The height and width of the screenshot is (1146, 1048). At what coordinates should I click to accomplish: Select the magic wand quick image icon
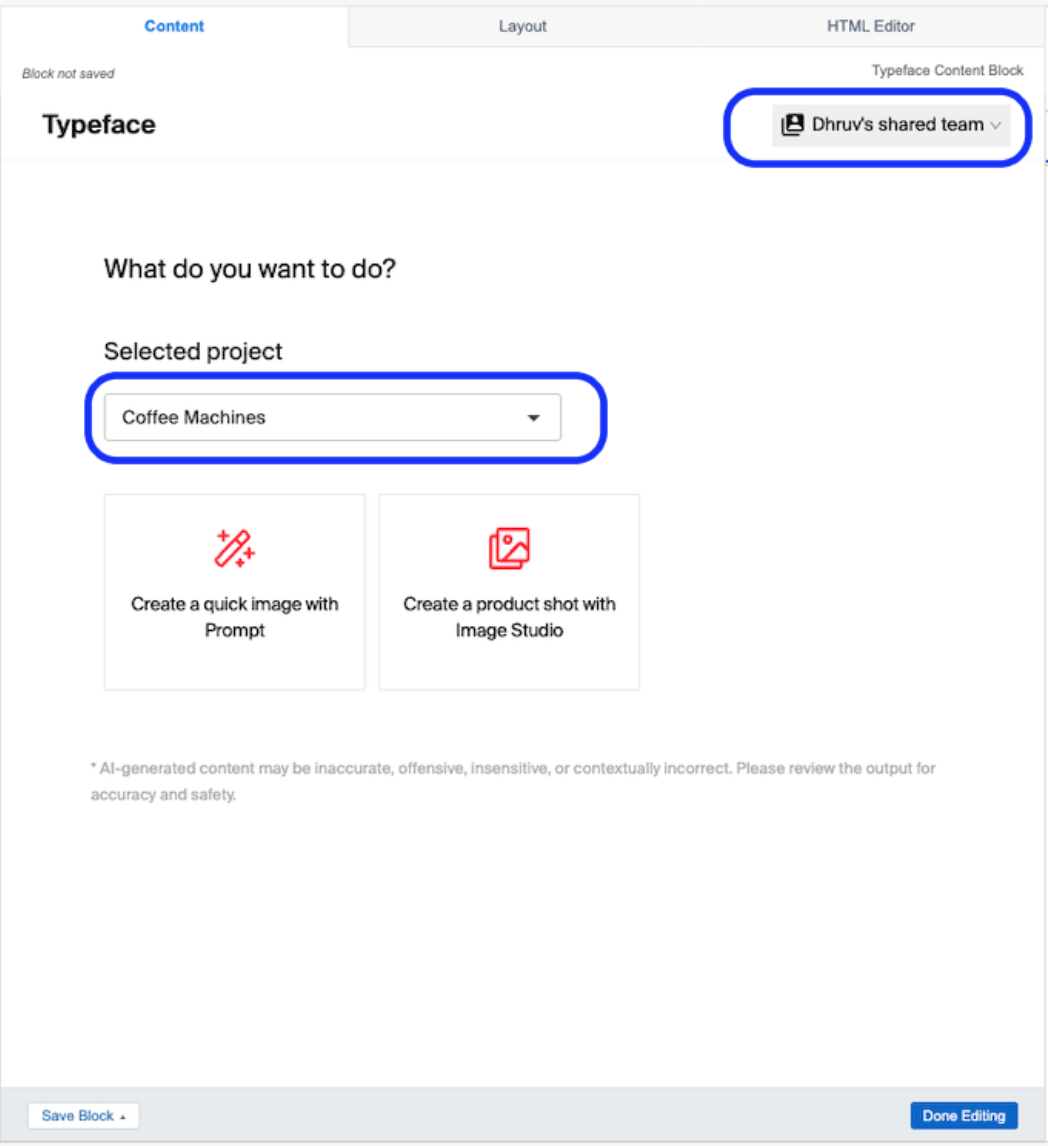pyautogui.click(x=234, y=546)
